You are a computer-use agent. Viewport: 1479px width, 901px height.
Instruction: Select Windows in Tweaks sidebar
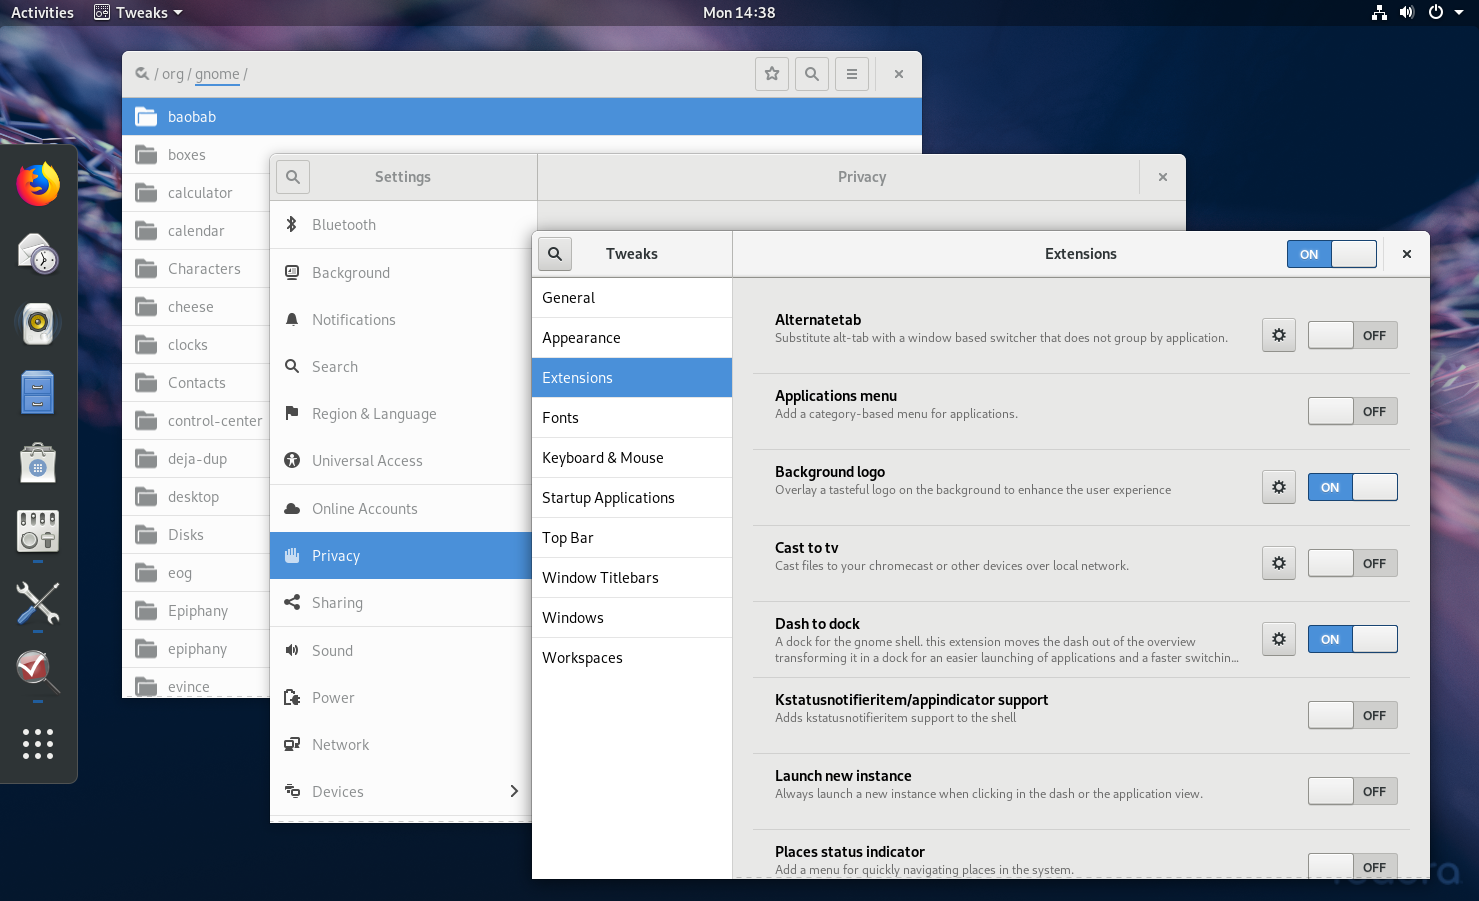coord(632,618)
